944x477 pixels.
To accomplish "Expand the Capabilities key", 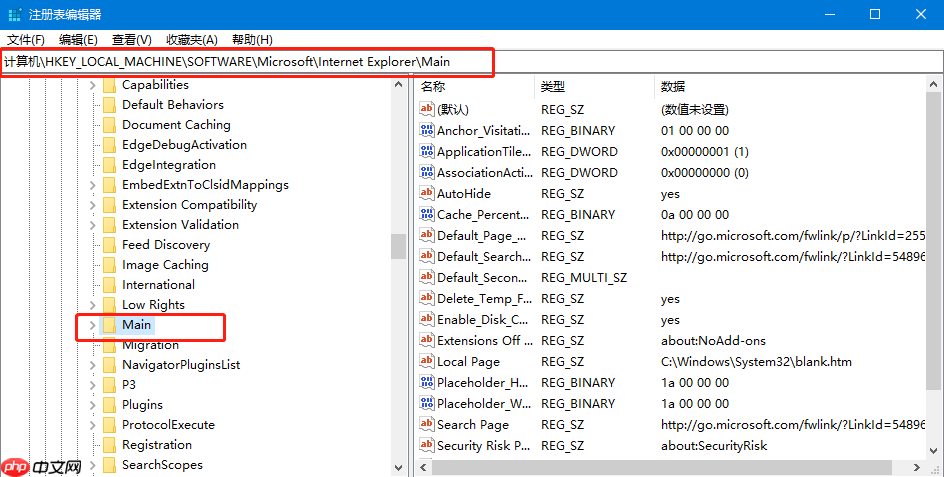I will pyautogui.click(x=93, y=86).
